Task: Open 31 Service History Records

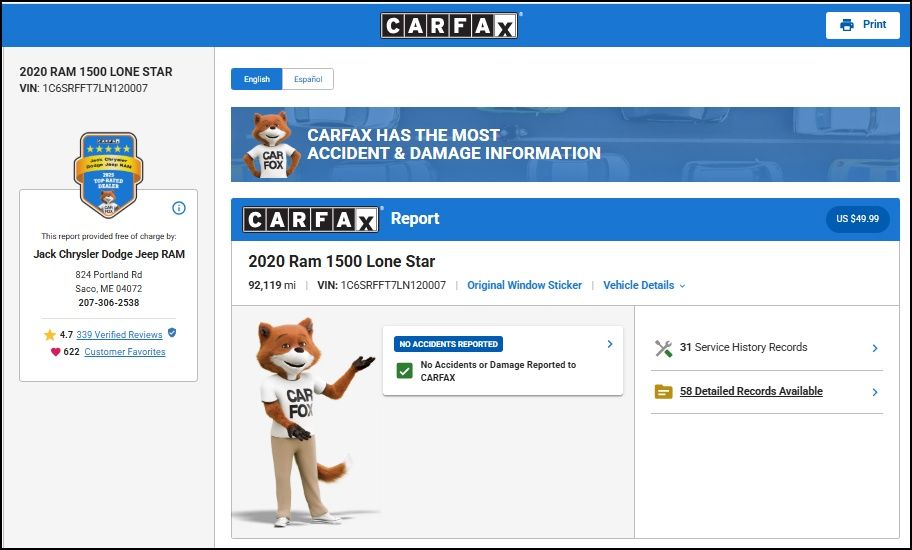Action: click(x=743, y=347)
